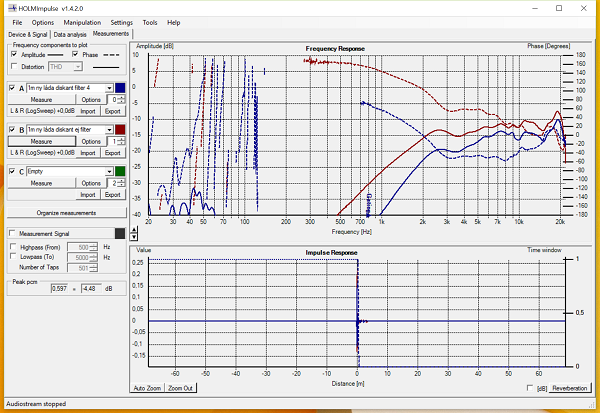The width and height of the screenshot is (600, 413).
Task: Open Options for slot A
Action: 91,100
